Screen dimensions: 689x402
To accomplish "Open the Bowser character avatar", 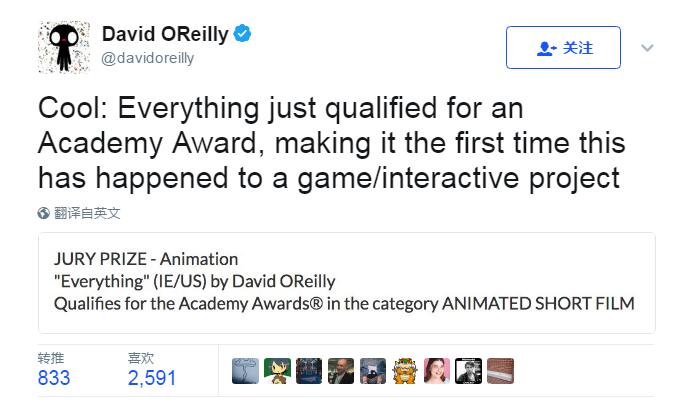I will coord(405,371).
